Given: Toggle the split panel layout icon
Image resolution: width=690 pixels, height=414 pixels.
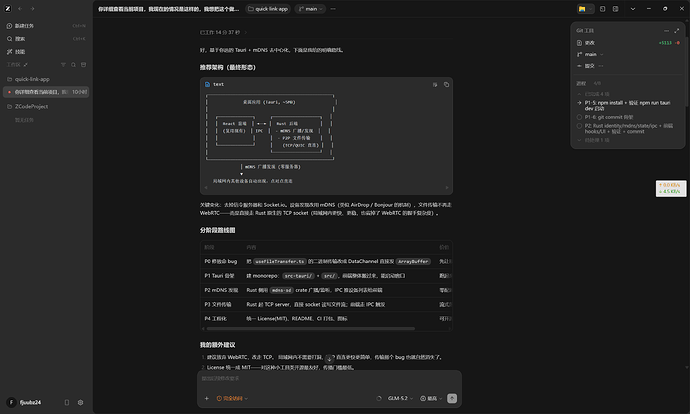Looking at the screenshot, I should [615, 9].
